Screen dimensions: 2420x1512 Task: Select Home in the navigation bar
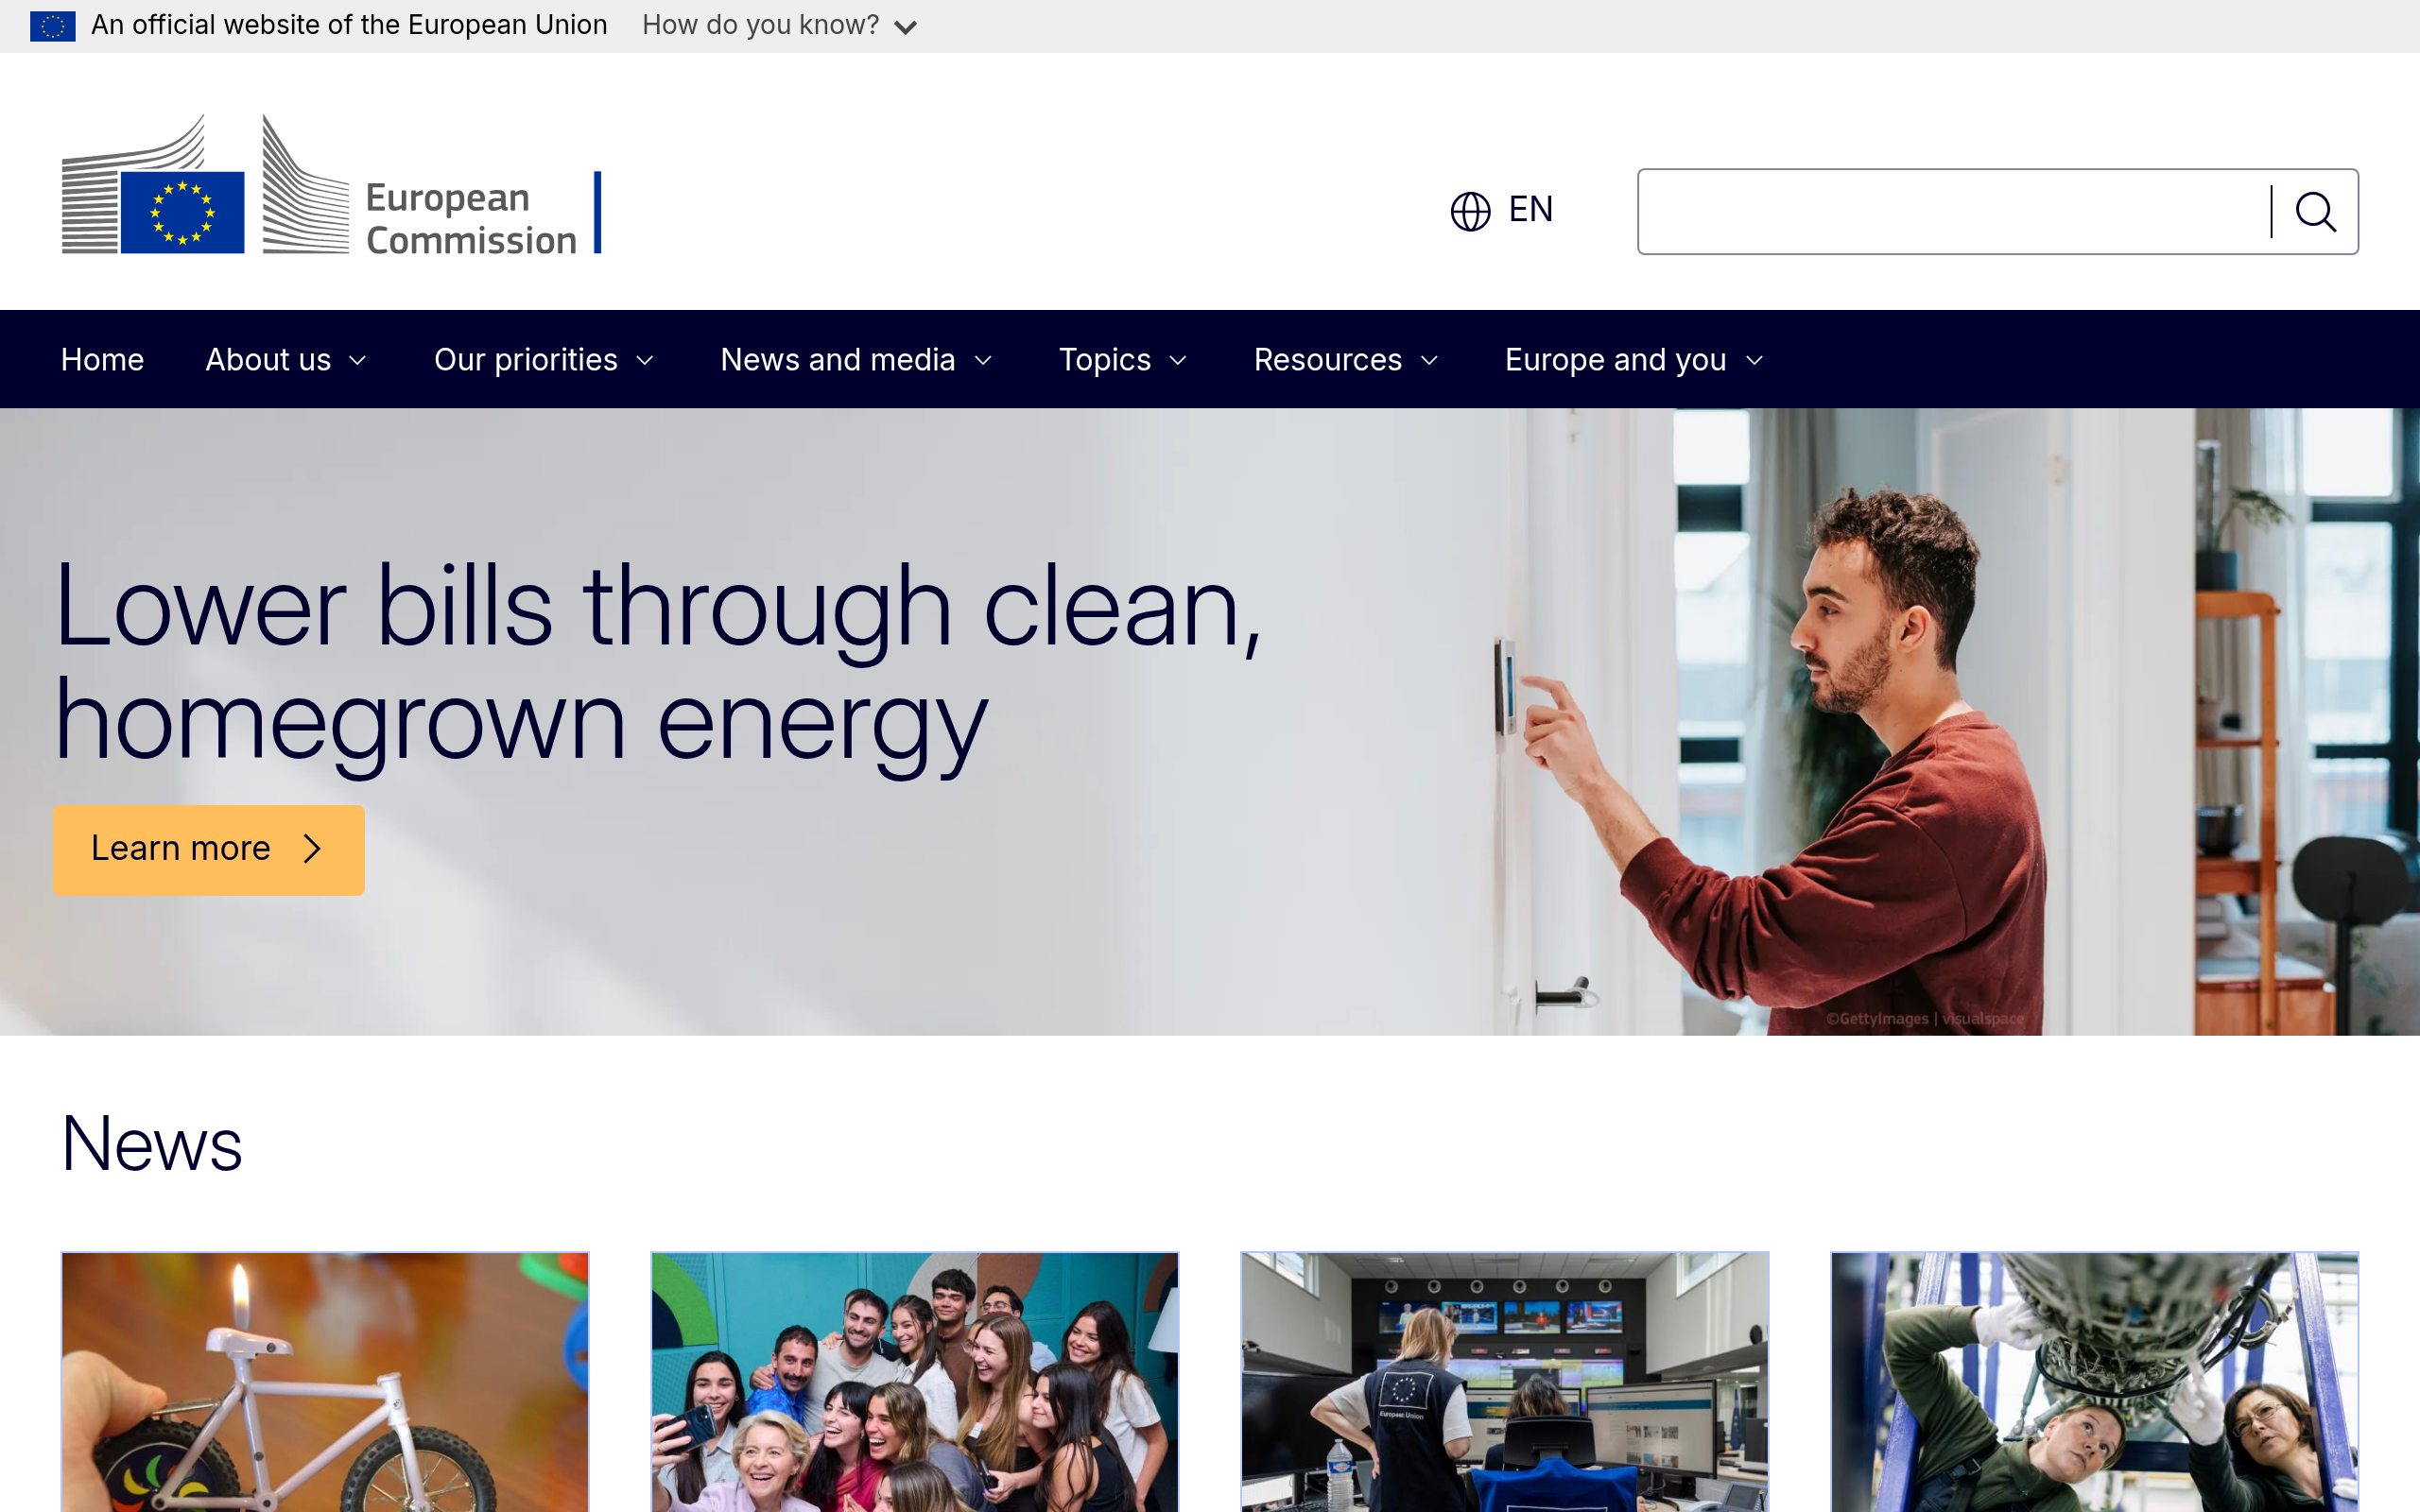click(101, 359)
